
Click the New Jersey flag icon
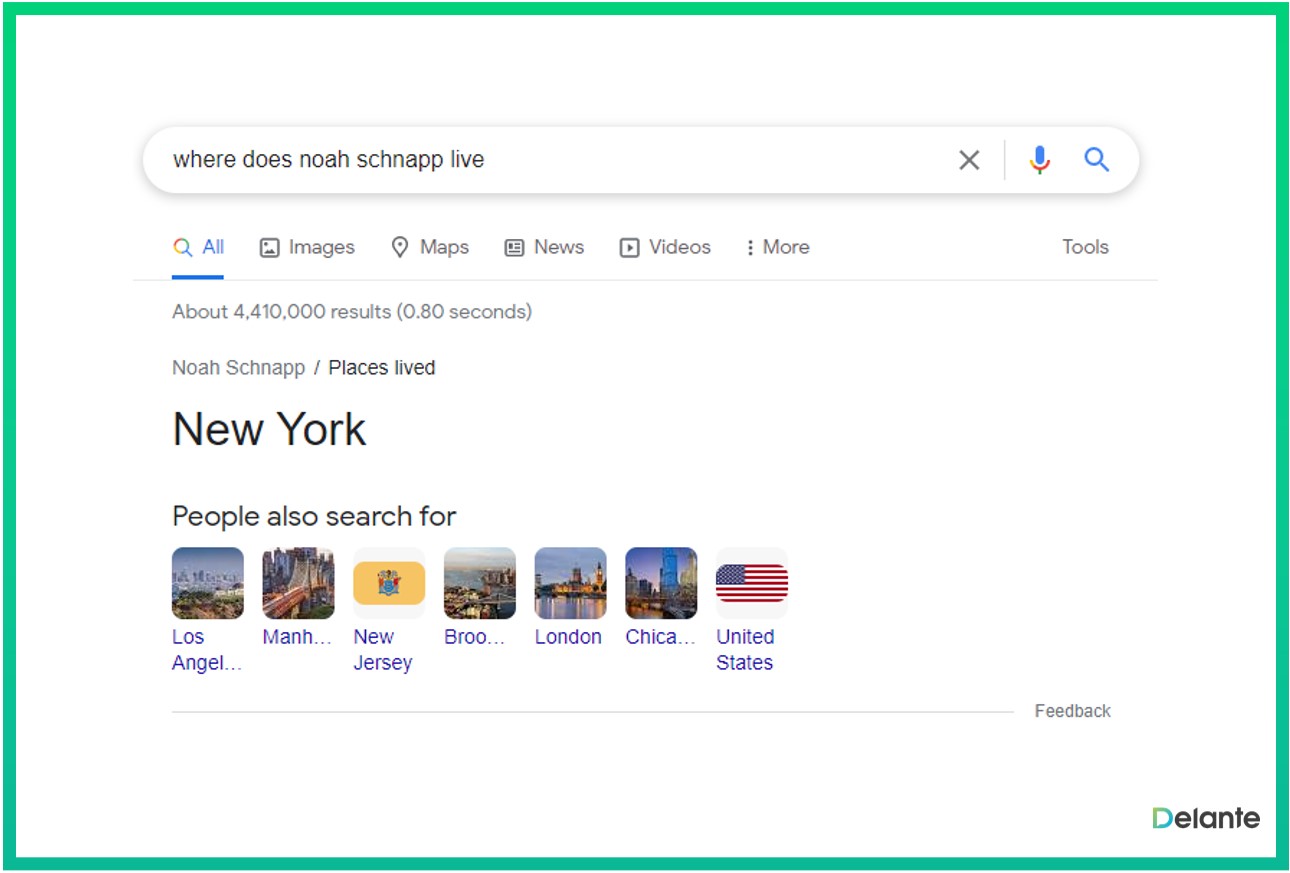click(389, 583)
